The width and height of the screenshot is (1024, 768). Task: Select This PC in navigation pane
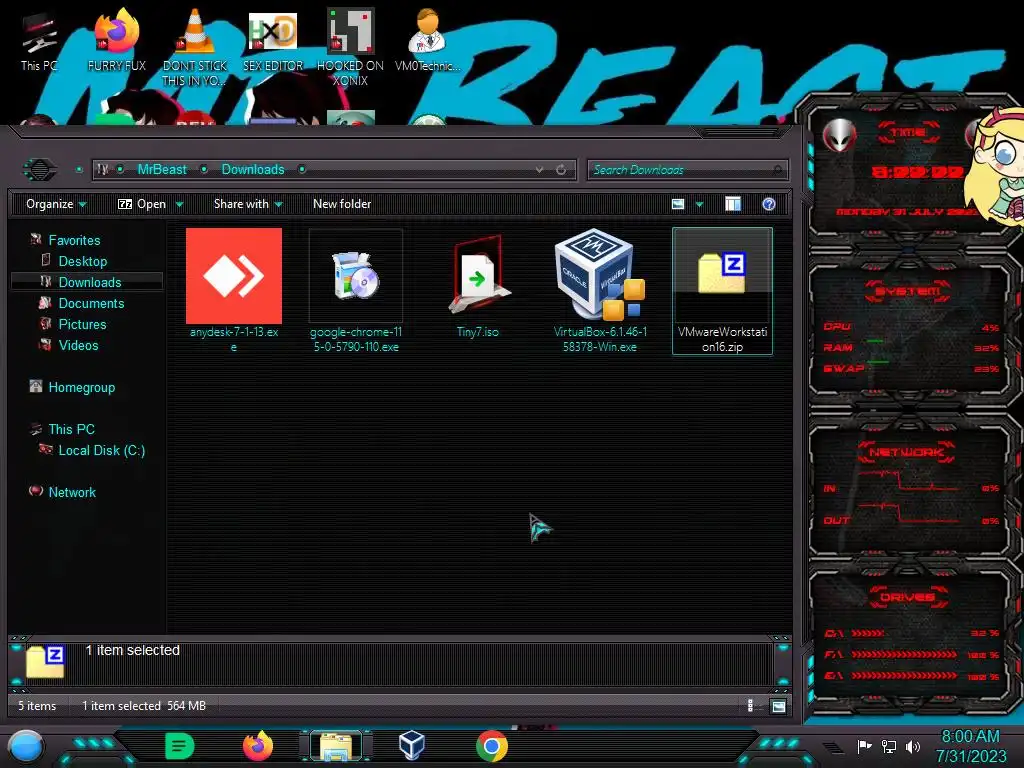(71, 429)
